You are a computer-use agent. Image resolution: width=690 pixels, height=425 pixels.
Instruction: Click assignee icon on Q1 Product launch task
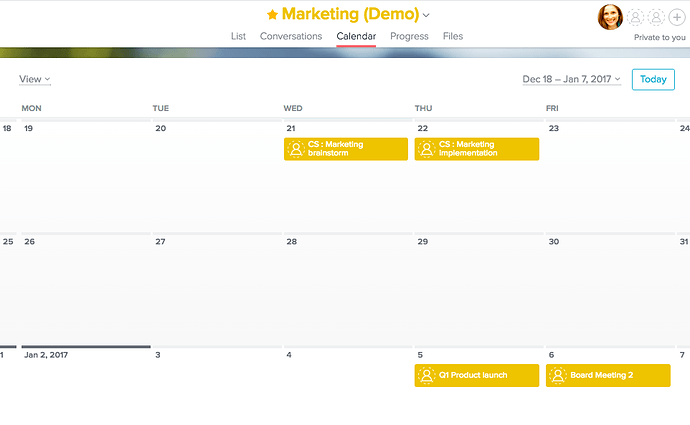pyautogui.click(x=426, y=375)
